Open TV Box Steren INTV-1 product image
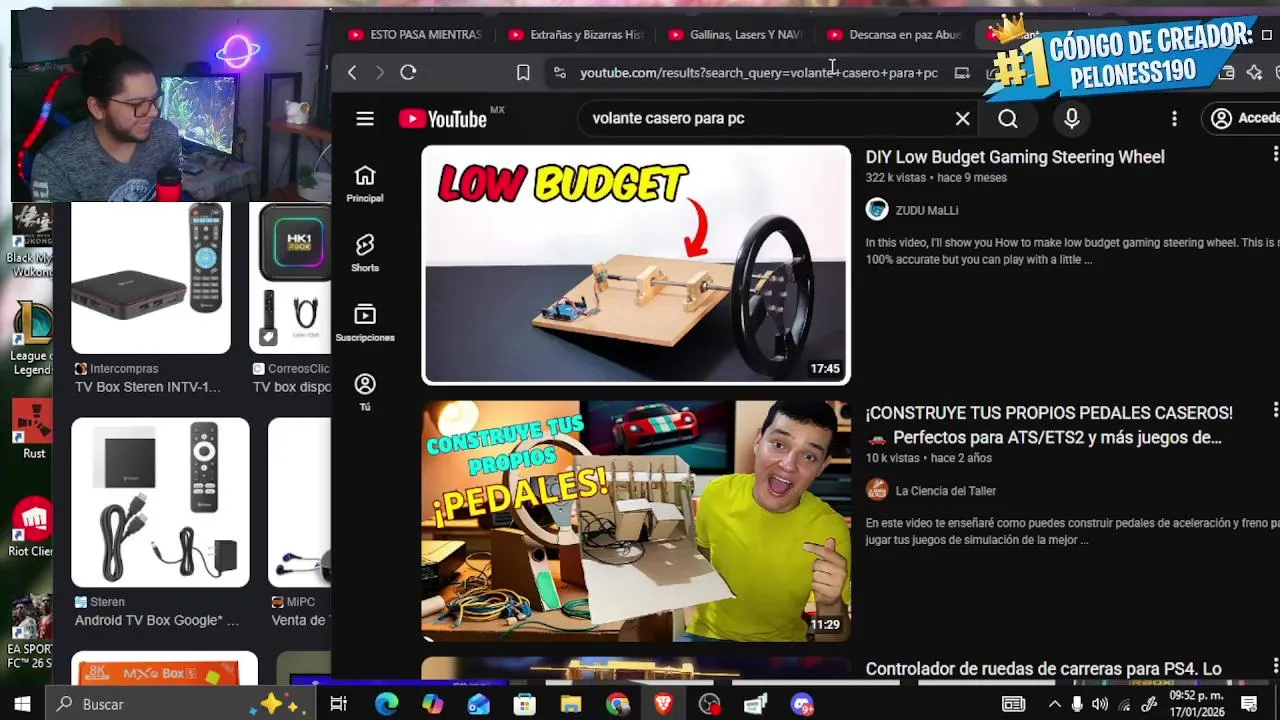The image size is (1280, 720). click(x=151, y=278)
